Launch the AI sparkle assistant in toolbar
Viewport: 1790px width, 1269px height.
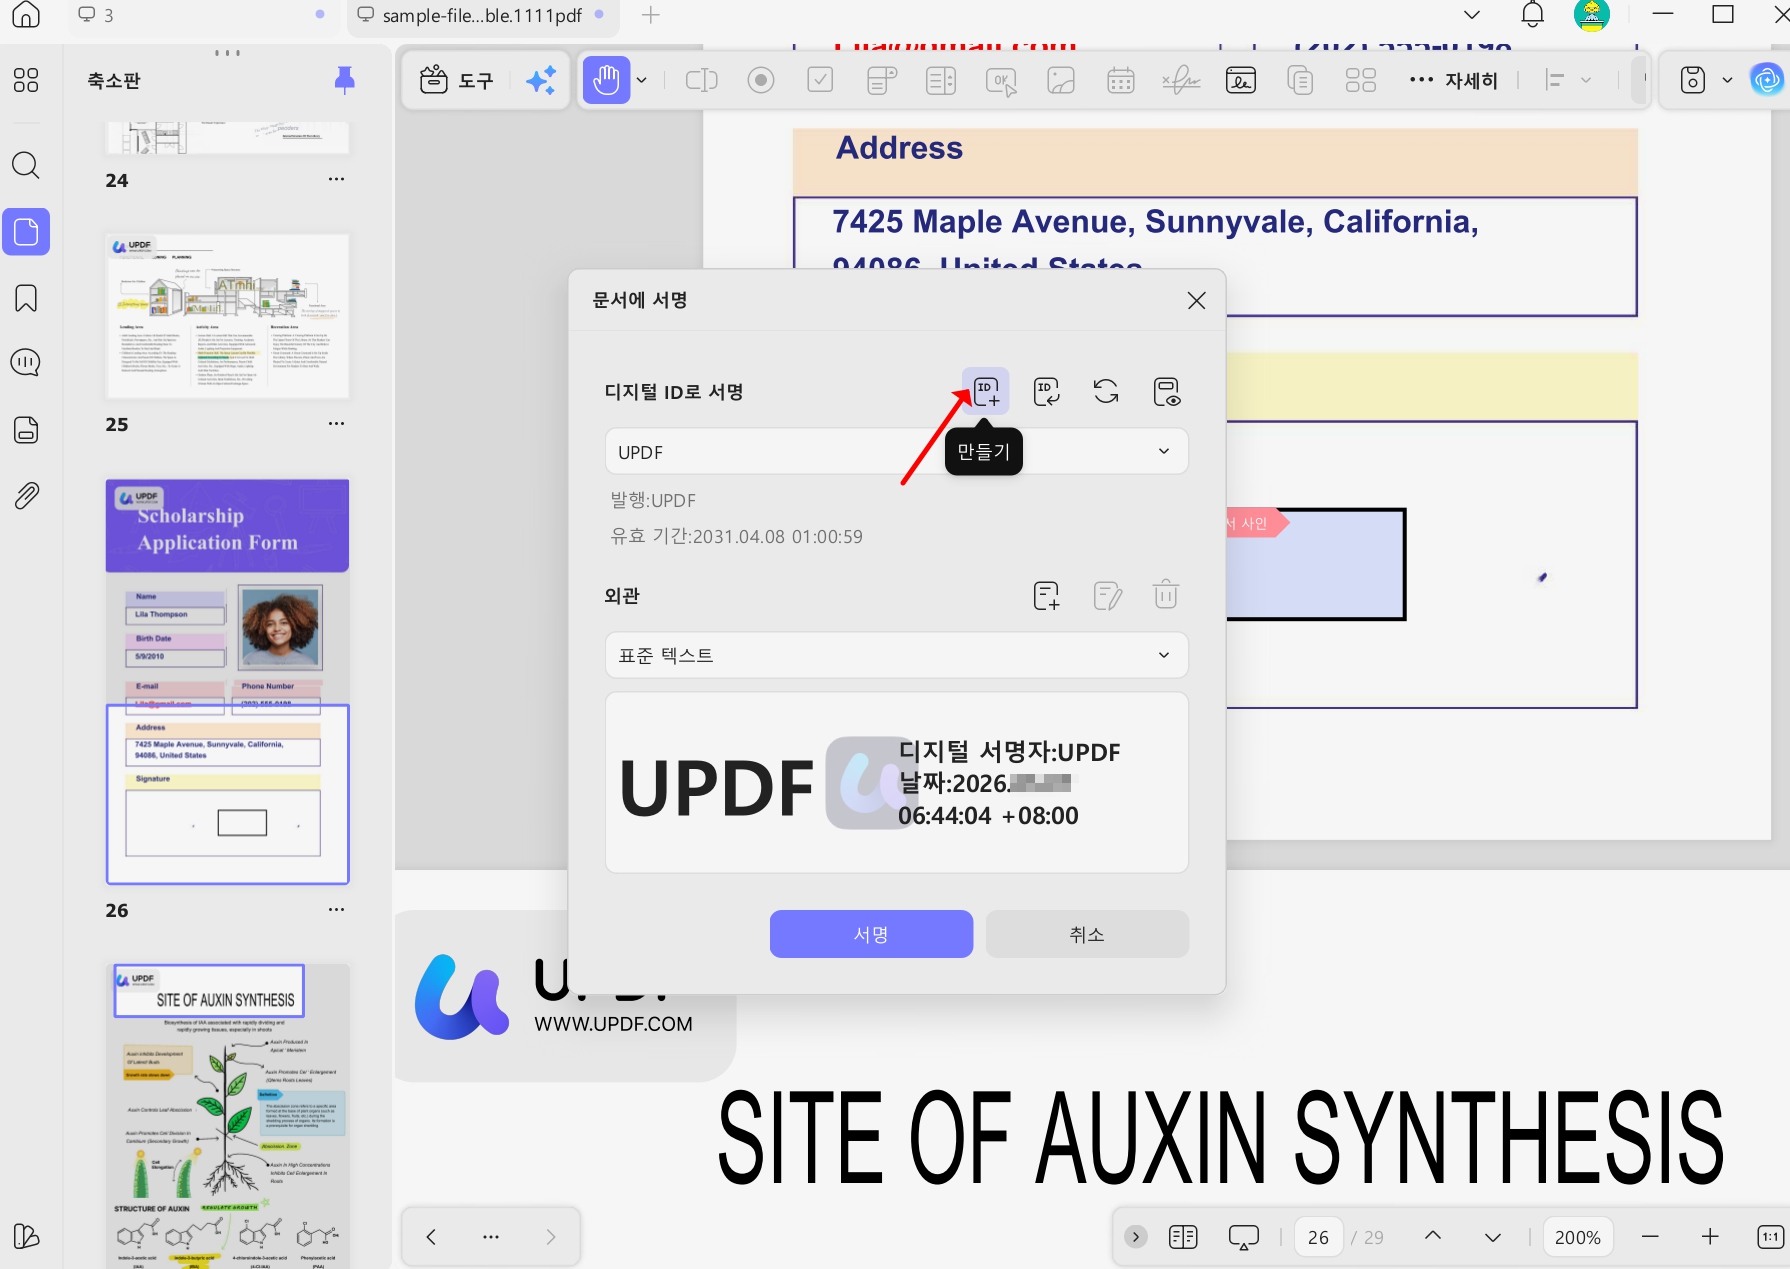coord(541,80)
